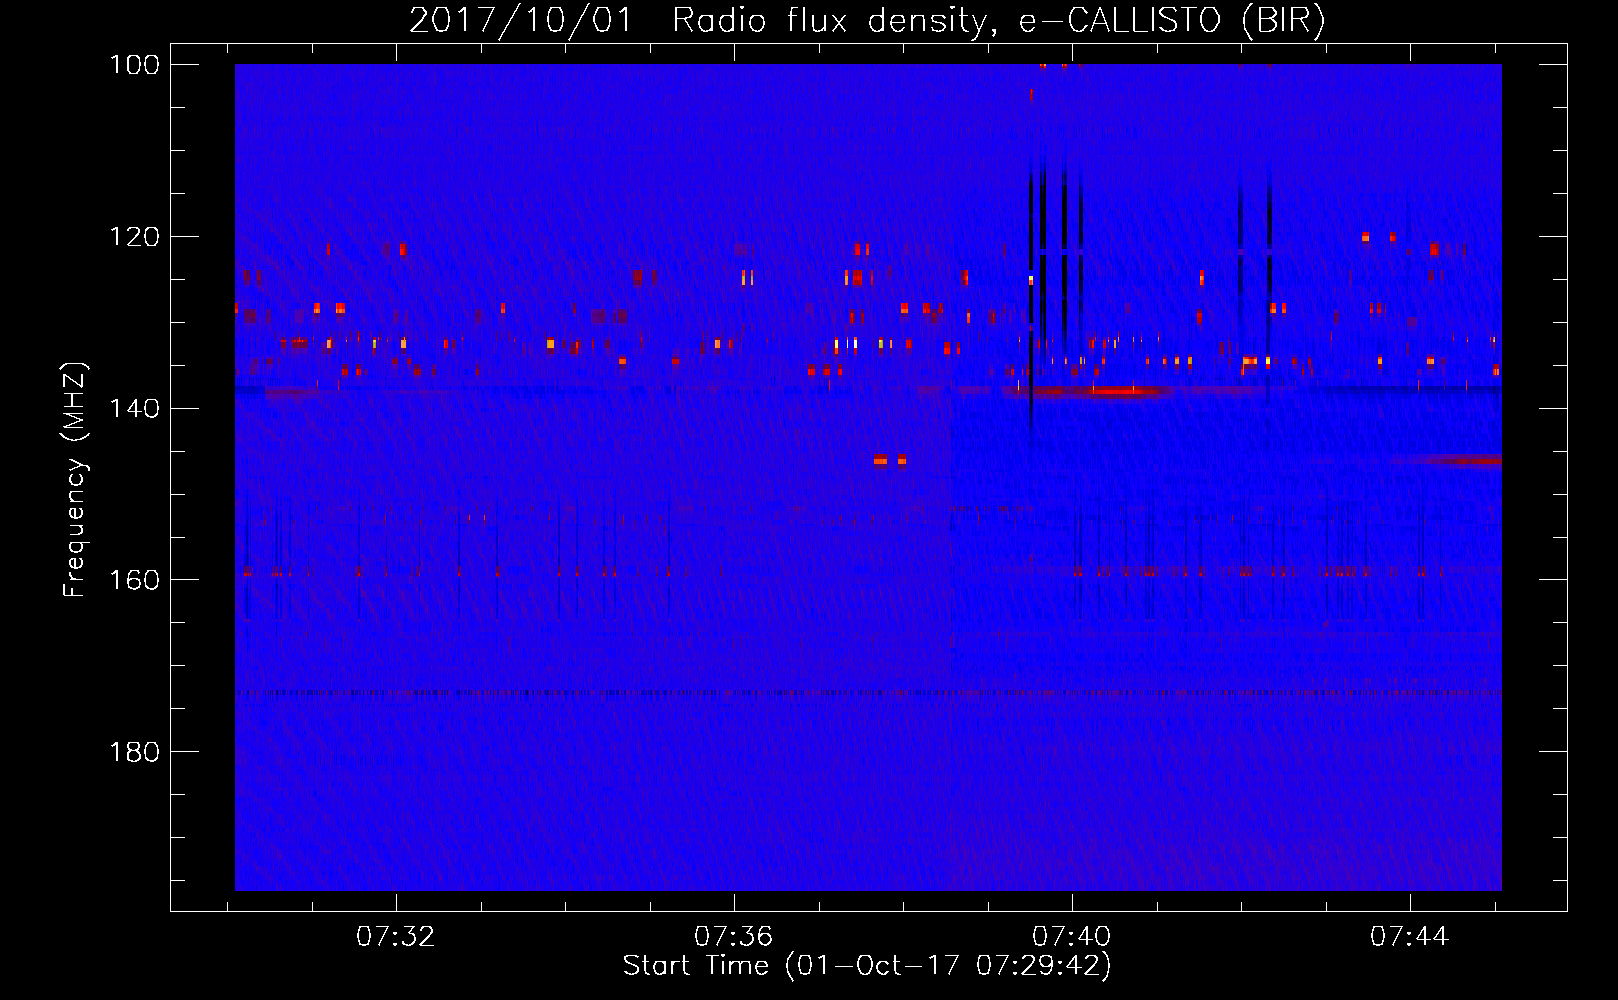Click the 140 frequency tick label
The image size is (1618, 1000).
(x=135, y=409)
